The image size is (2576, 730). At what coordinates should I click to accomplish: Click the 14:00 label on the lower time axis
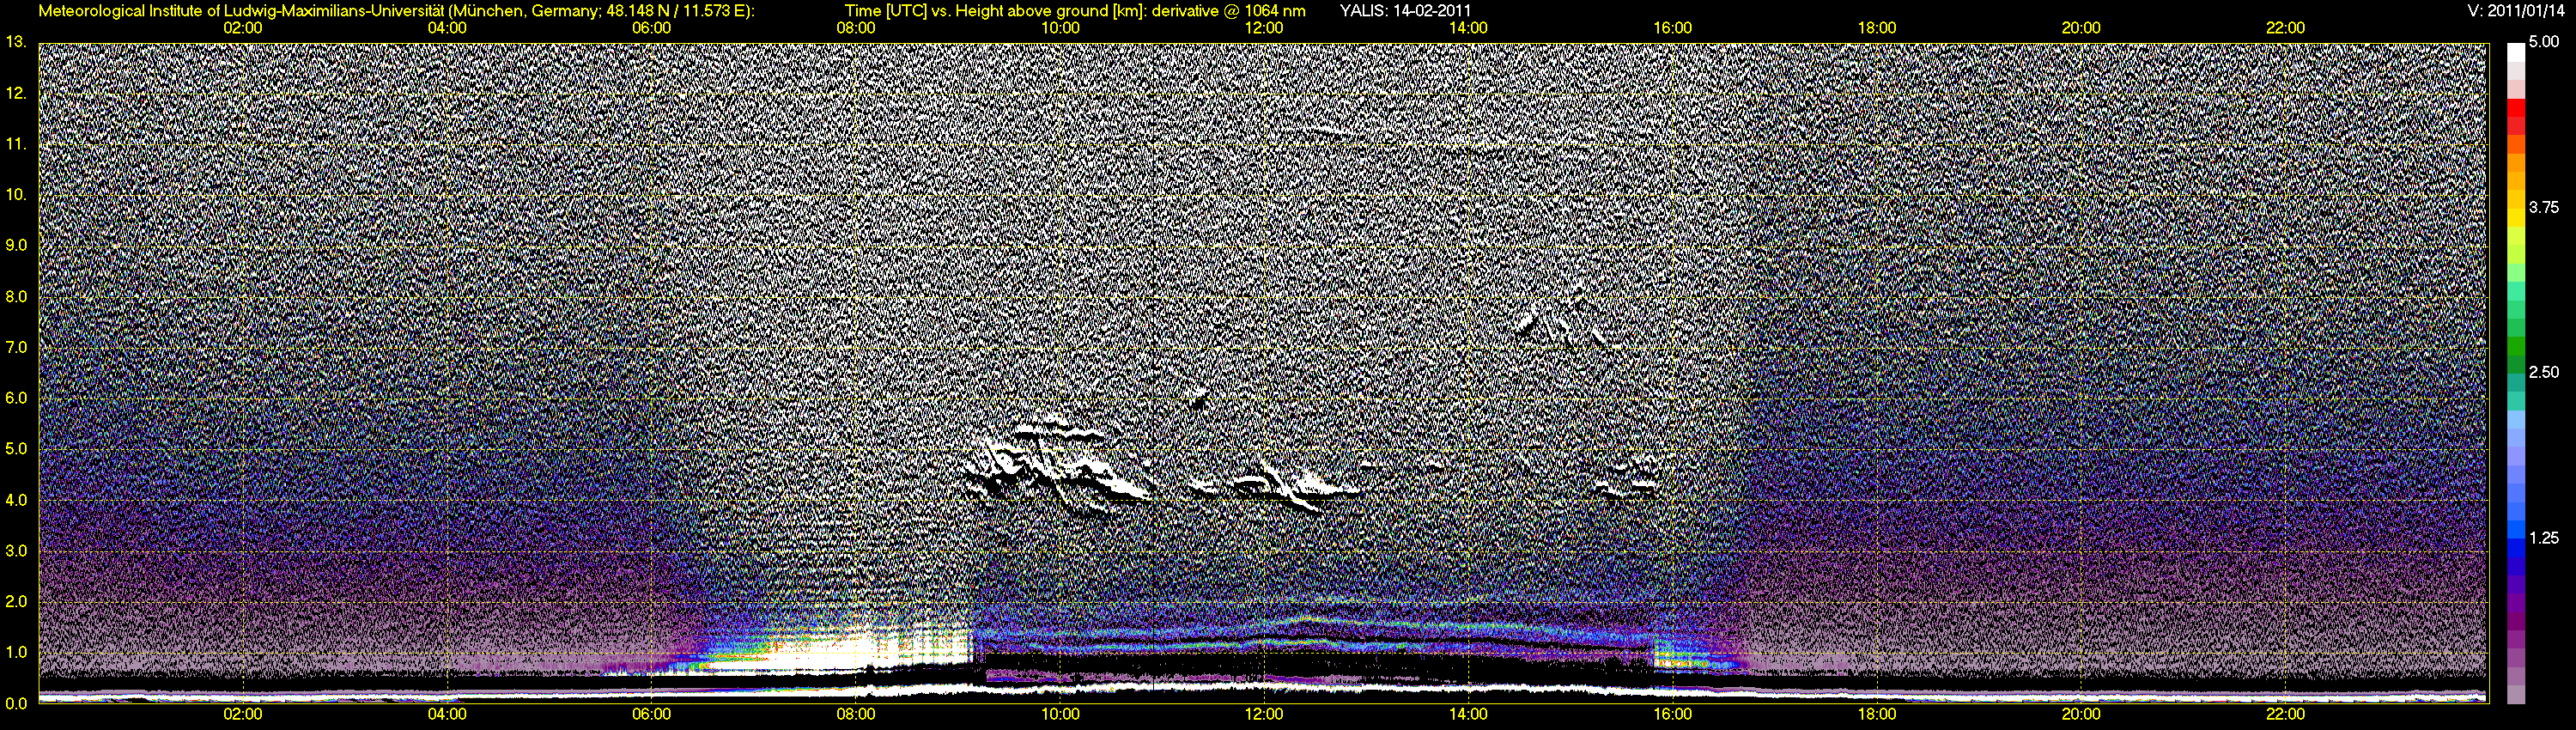[1468, 715]
